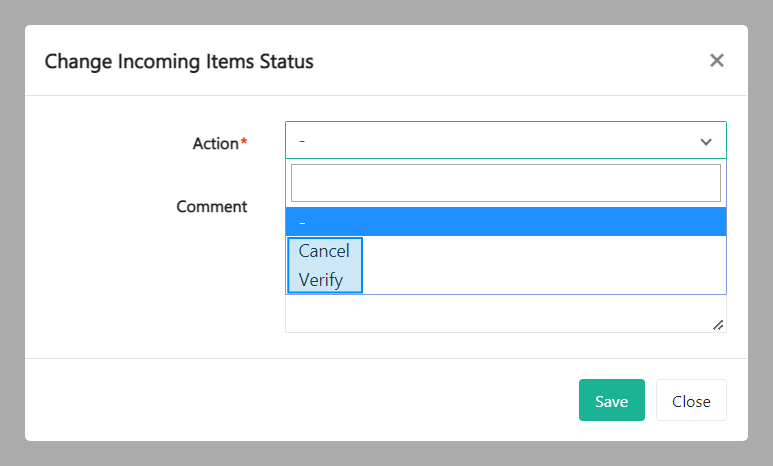Select the highlighted dash placeholder option

(x=505, y=222)
